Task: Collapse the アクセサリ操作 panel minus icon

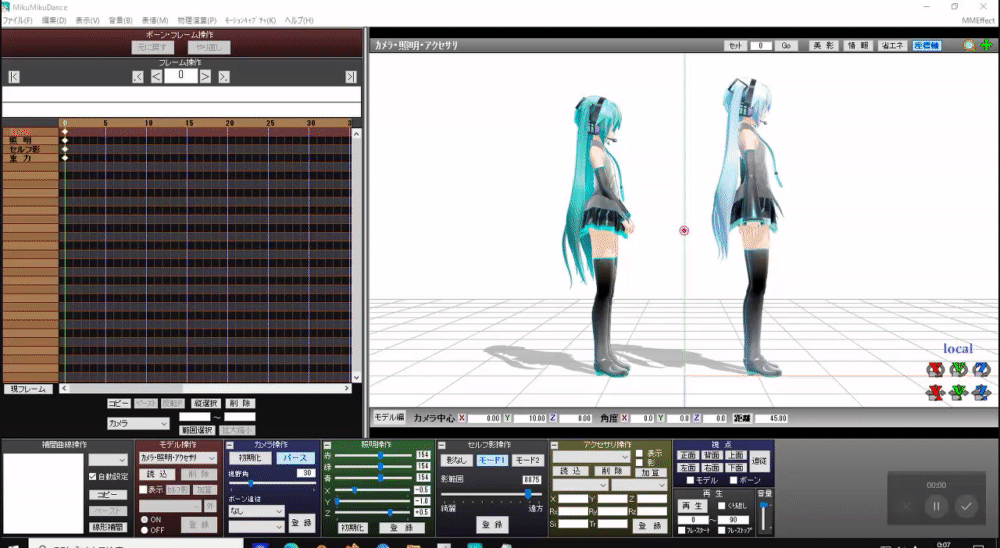Action: pos(554,445)
